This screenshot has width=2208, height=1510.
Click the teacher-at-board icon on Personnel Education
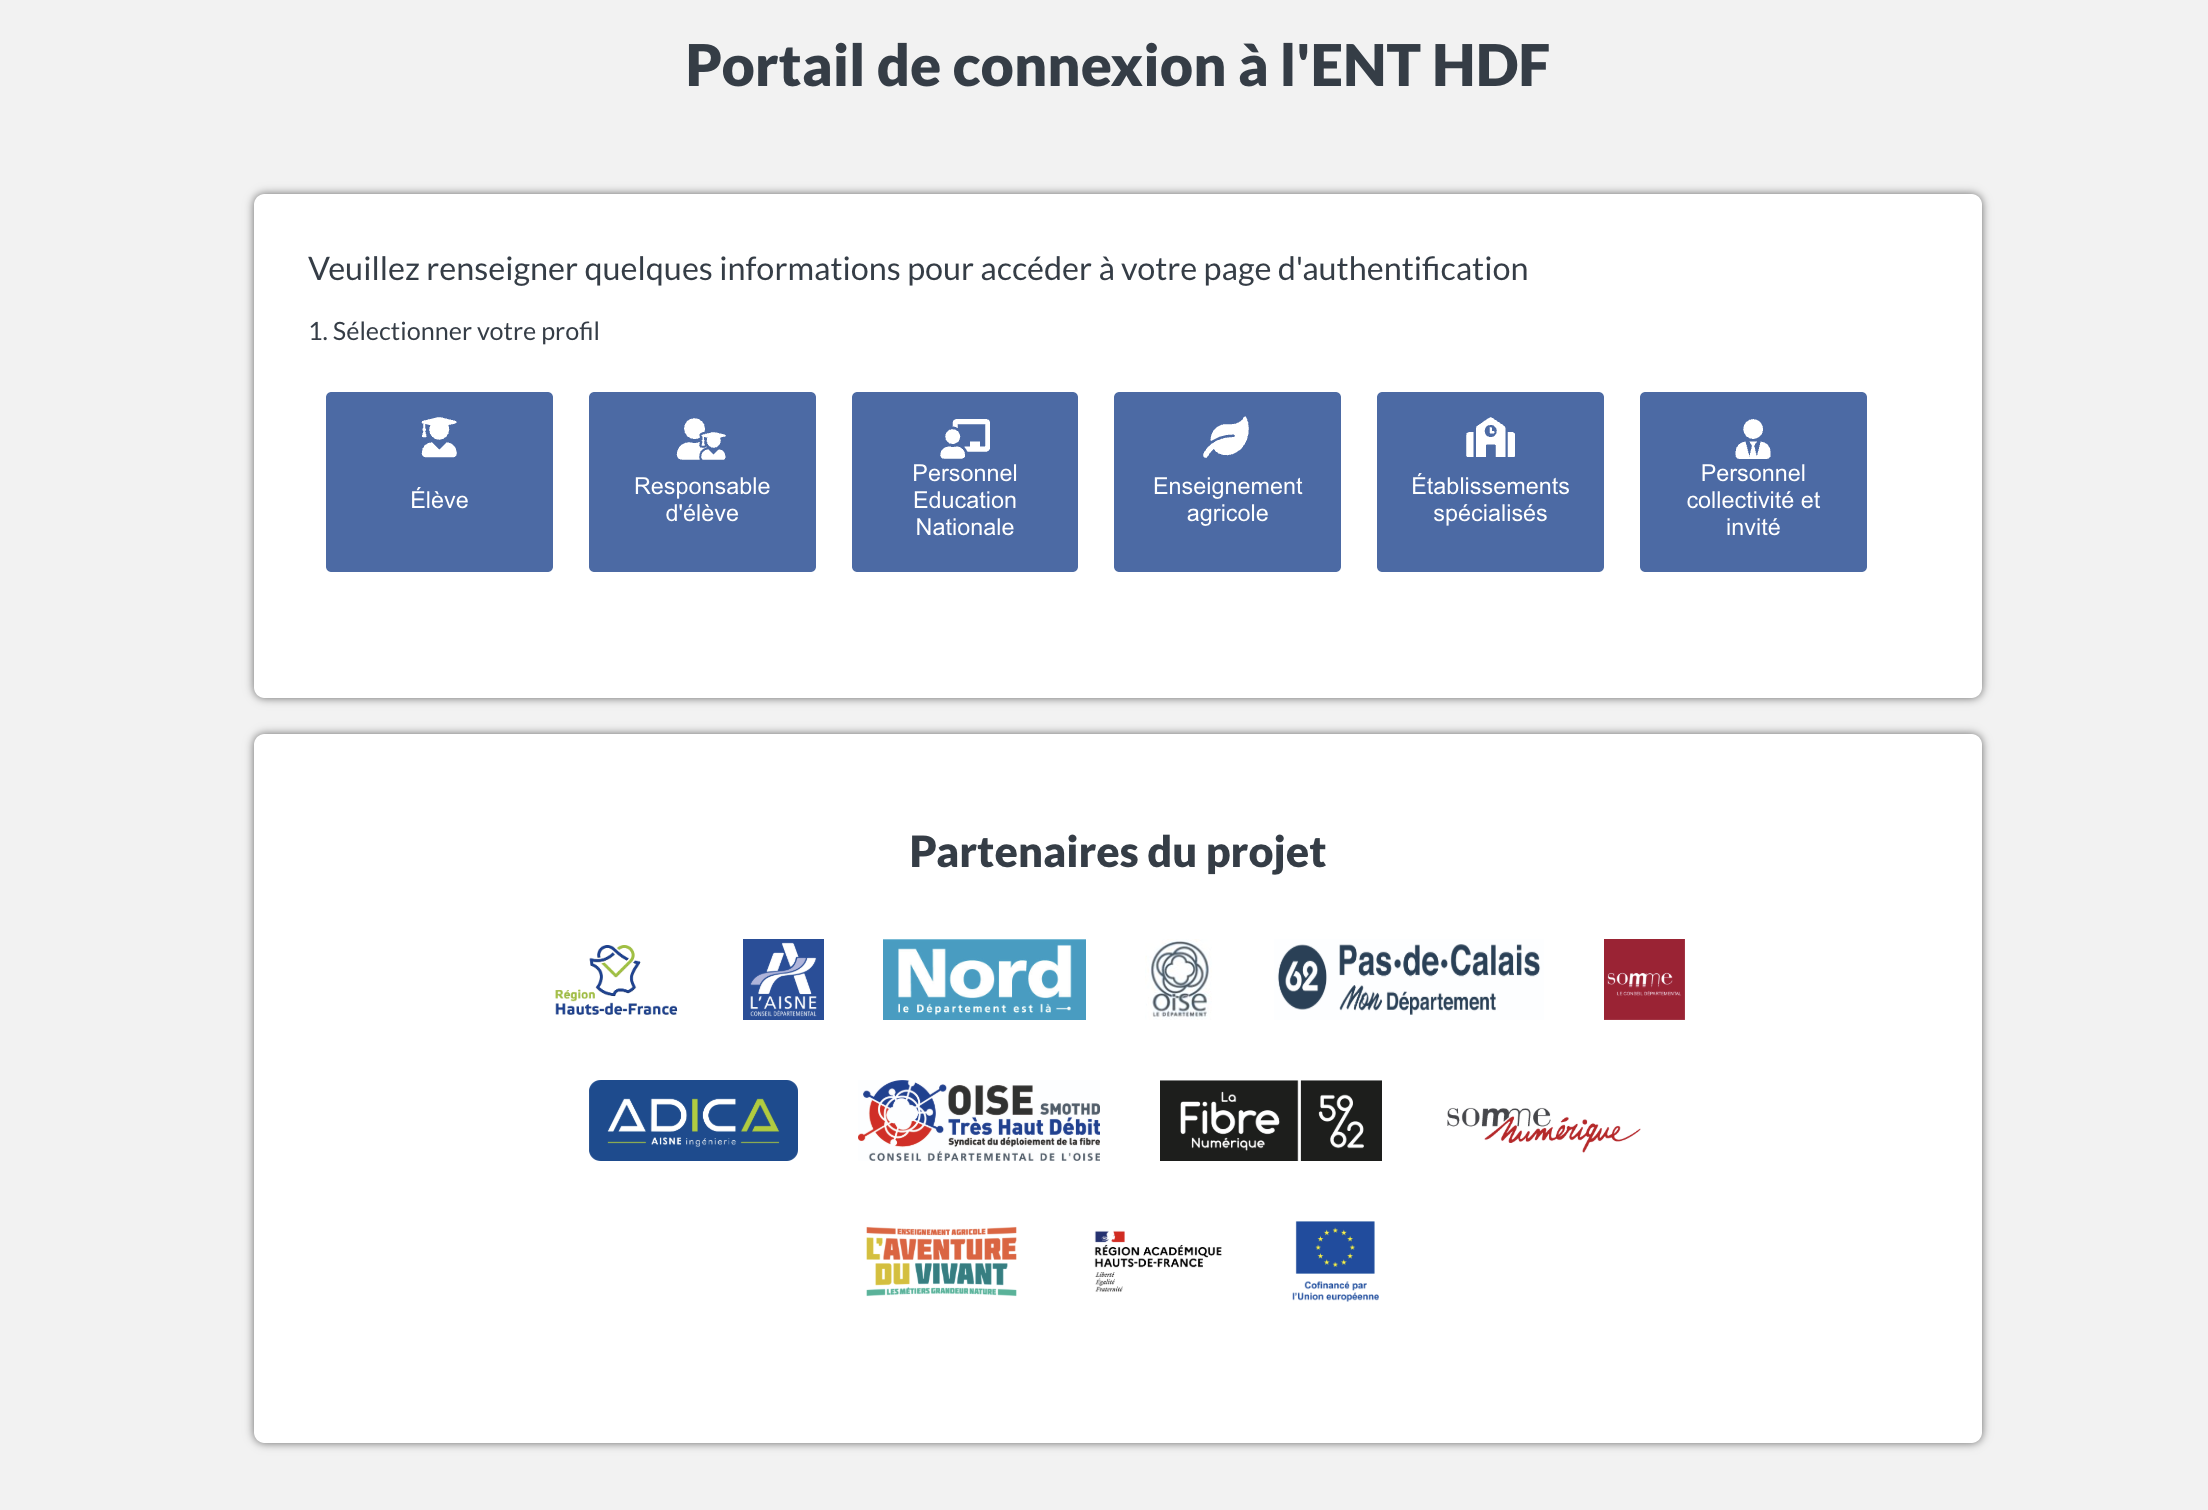click(965, 438)
